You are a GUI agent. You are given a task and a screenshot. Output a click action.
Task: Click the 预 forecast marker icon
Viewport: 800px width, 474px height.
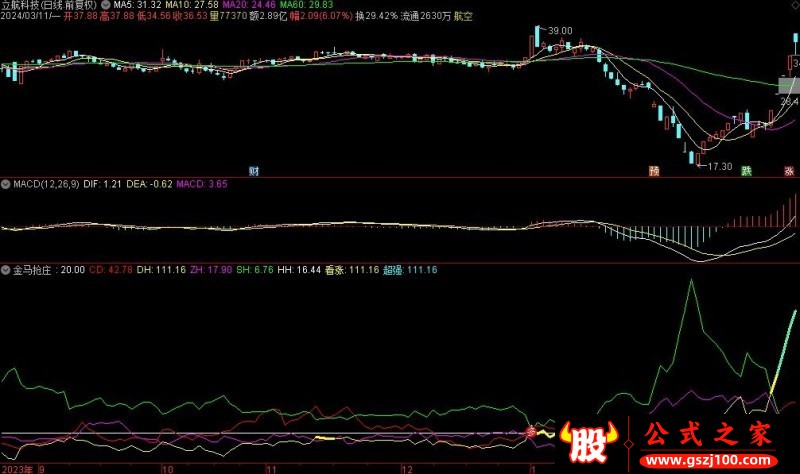click(654, 171)
